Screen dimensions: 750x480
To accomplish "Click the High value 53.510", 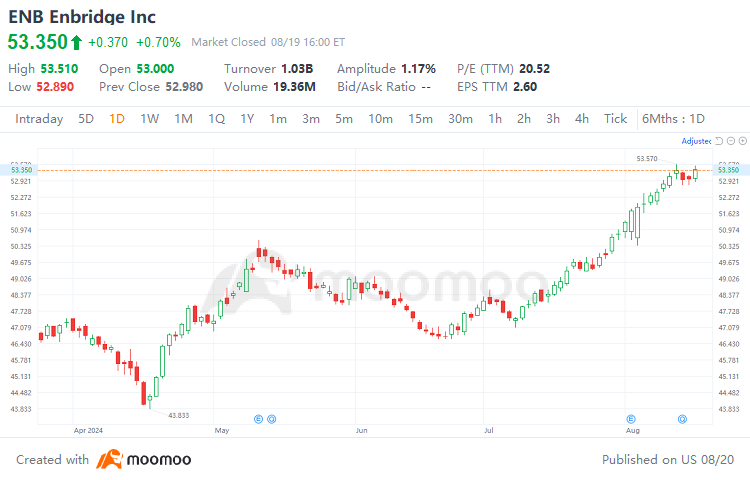I will click(x=59, y=69).
